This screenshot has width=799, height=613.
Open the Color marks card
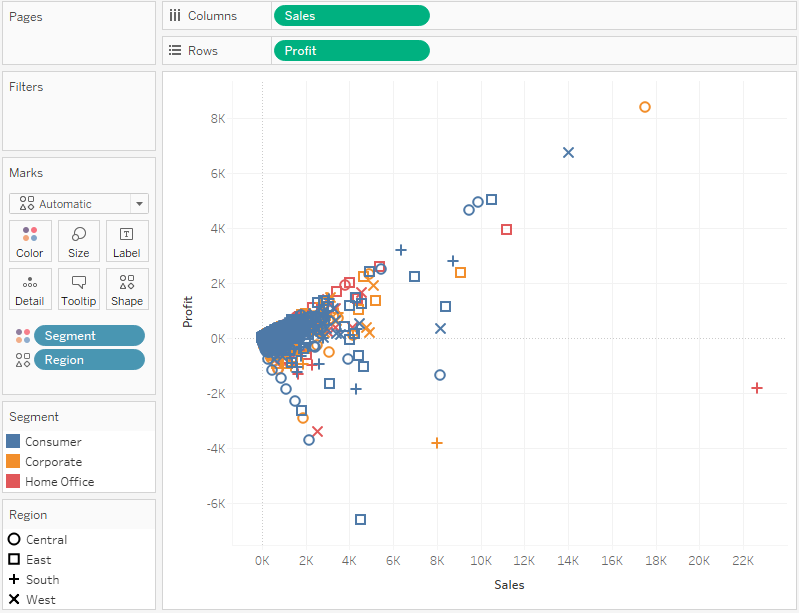click(30, 241)
